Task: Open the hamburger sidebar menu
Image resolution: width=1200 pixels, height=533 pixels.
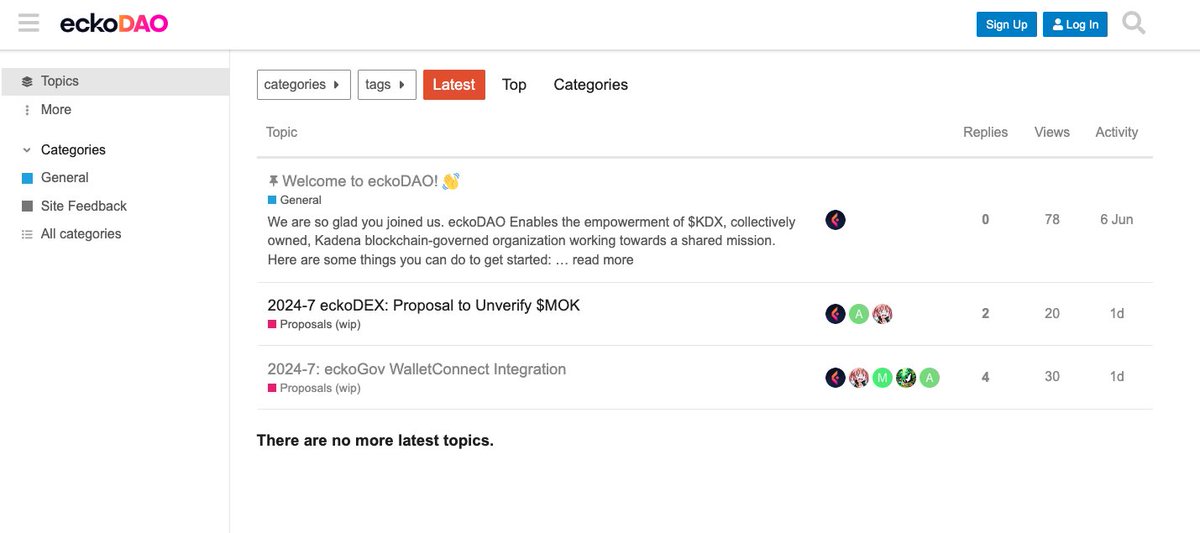Action: pyautogui.click(x=28, y=24)
